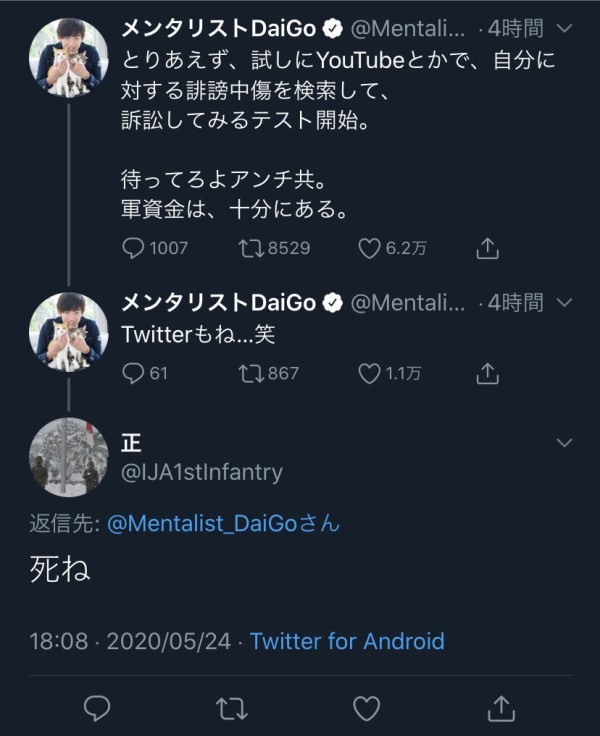The height and width of the screenshot is (736, 600).
Task: Tap DaiGo's avatar on the first tweet
Action: tap(69, 57)
